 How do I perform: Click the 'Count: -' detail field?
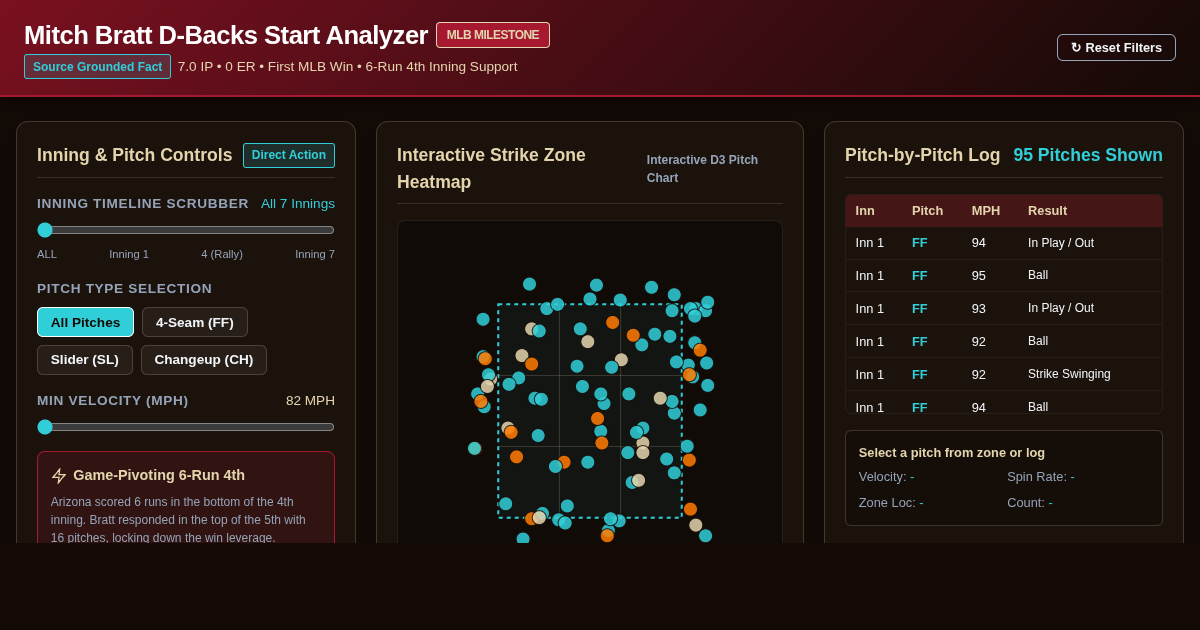[1031, 503]
